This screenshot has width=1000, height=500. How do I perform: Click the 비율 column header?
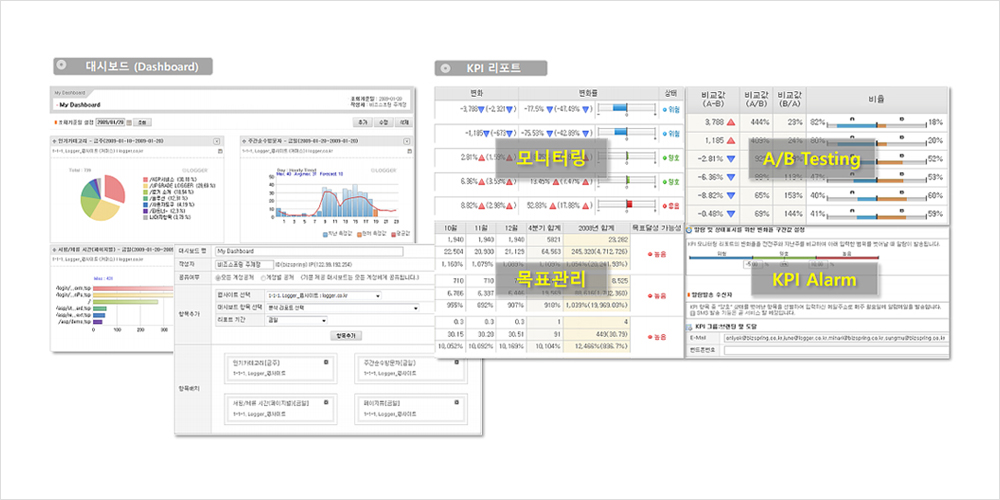coord(877,100)
